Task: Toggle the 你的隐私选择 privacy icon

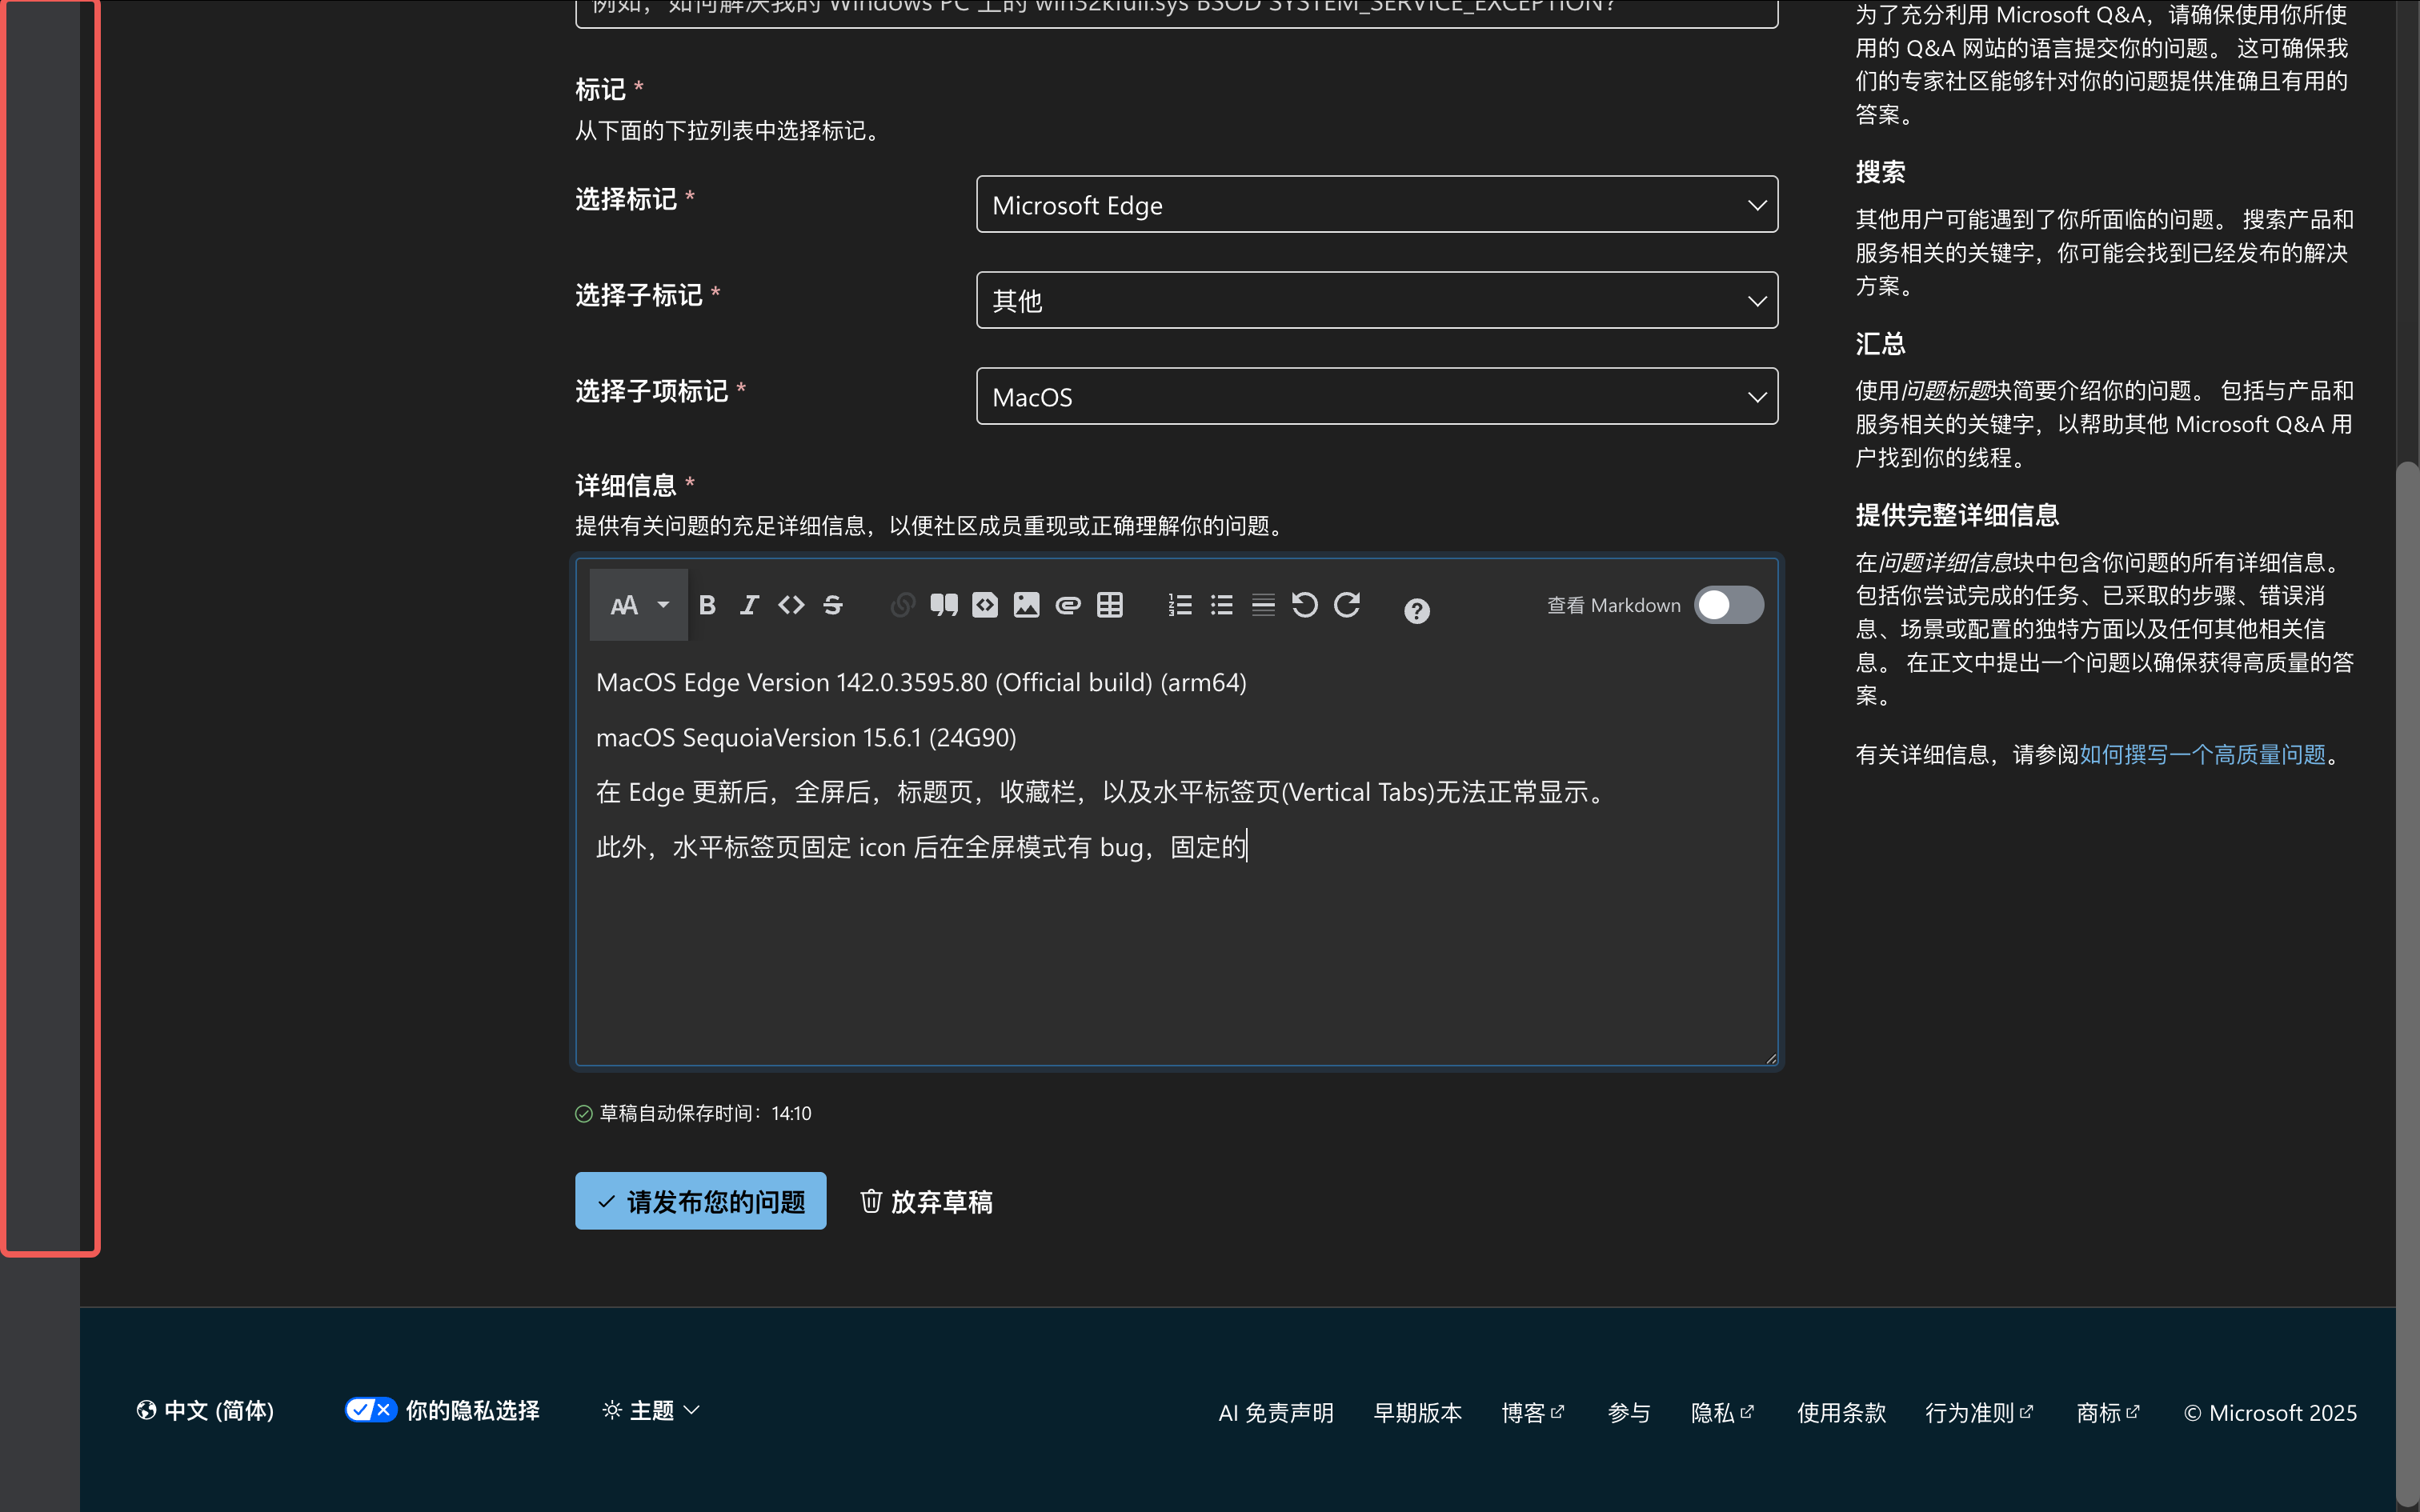Action: pos(371,1410)
